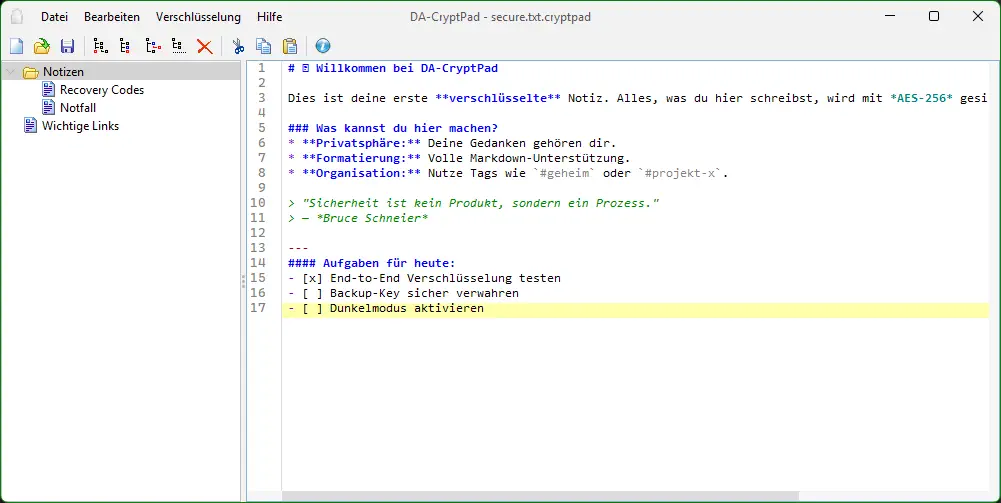Open the Verschlüsselung menu
The height and width of the screenshot is (503, 1001).
click(x=198, y=17)
